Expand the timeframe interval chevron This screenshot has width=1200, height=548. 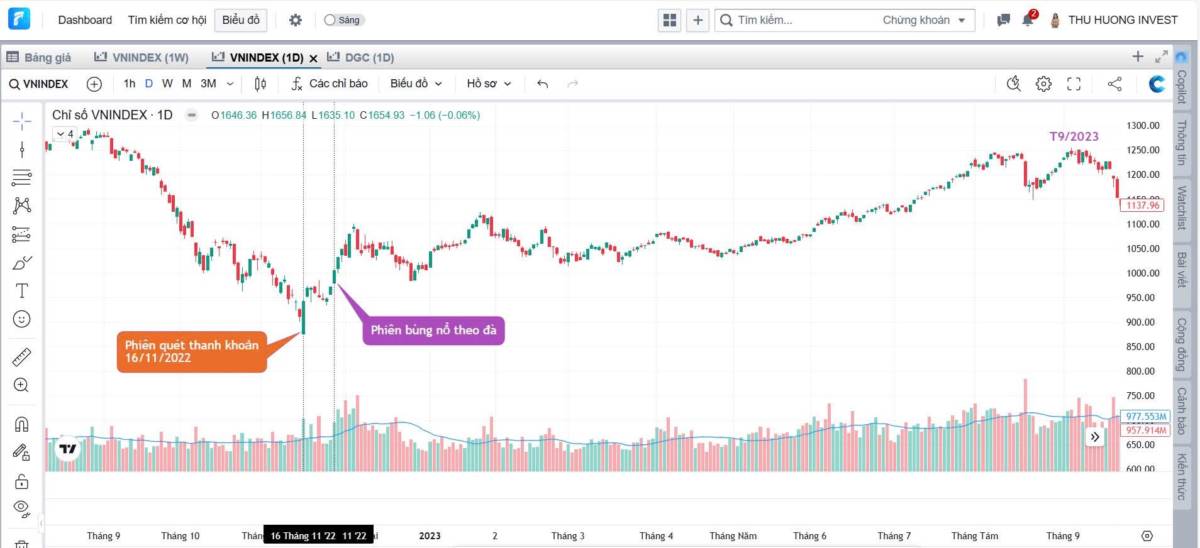pyautogui.click(x=230, y=84)
